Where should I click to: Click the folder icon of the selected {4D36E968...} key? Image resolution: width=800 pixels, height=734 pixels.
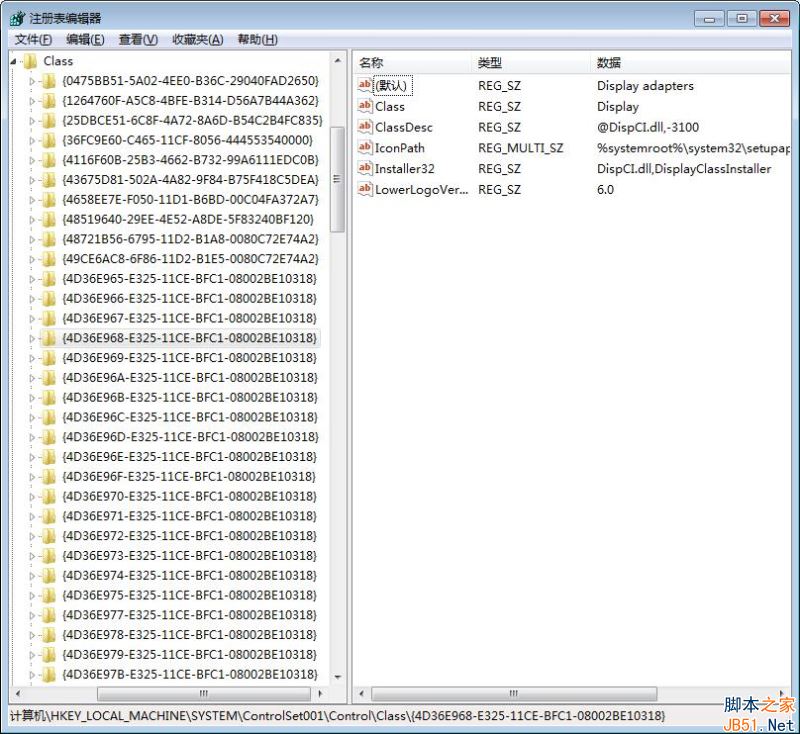[50, 337]
